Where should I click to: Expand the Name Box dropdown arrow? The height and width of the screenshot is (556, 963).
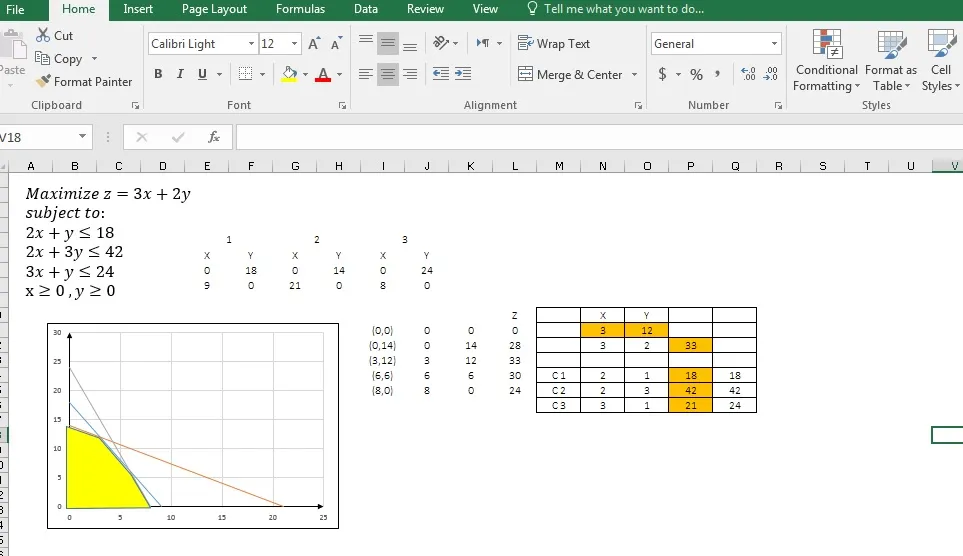[82, 136]
